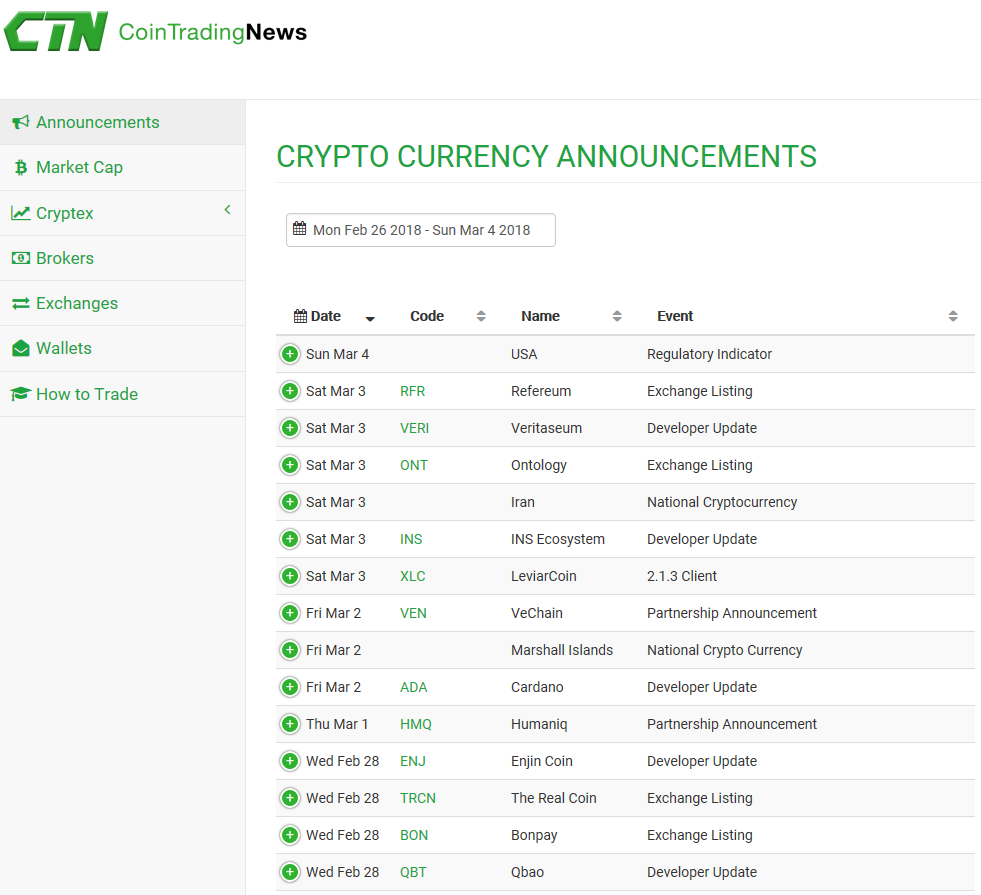Screen dimensions: 981x895
Task: Sort by the Event column arrows
Action: (953, 316)
